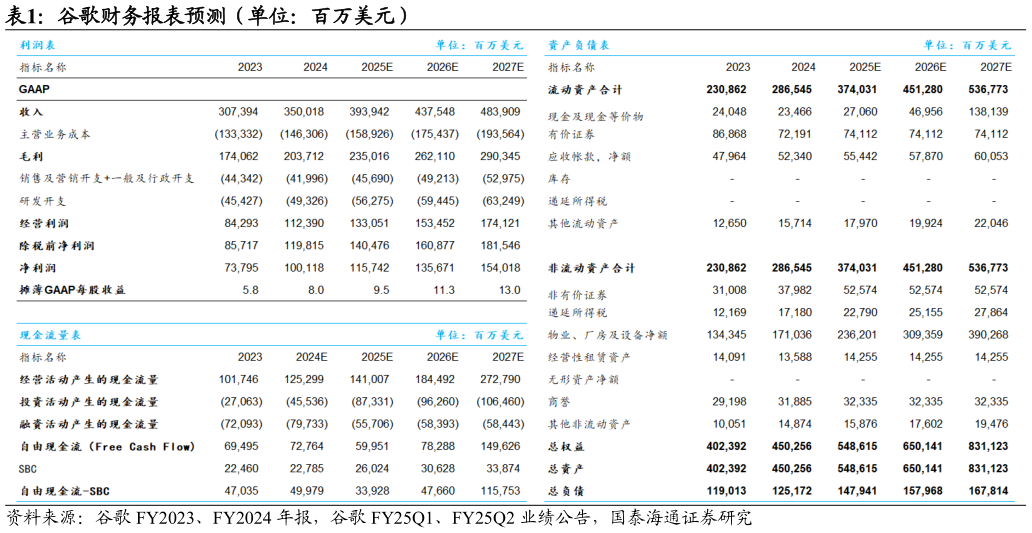Select revenue value 307,394 for 2023

(x=240, y=112)
